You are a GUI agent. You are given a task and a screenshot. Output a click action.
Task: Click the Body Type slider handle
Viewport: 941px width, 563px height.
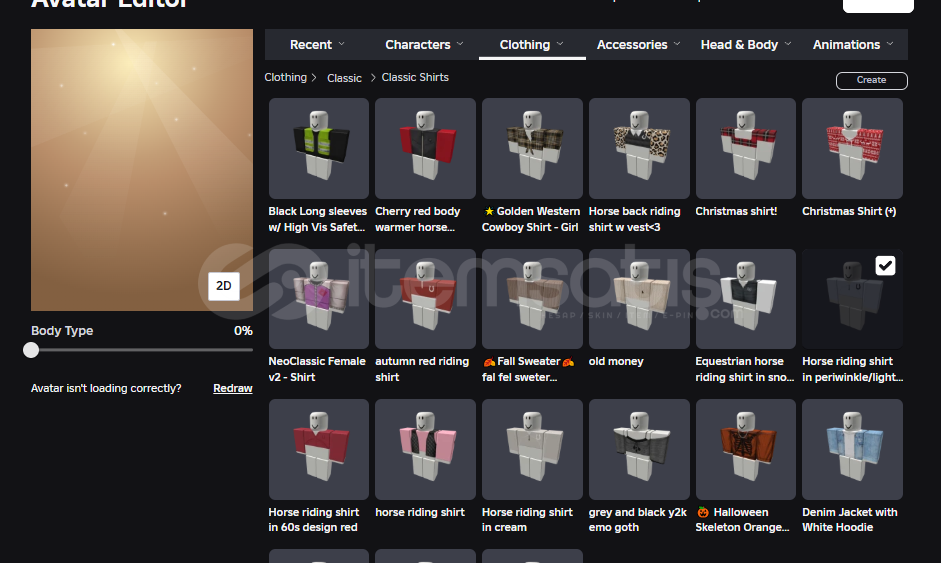tap(31, 350)
